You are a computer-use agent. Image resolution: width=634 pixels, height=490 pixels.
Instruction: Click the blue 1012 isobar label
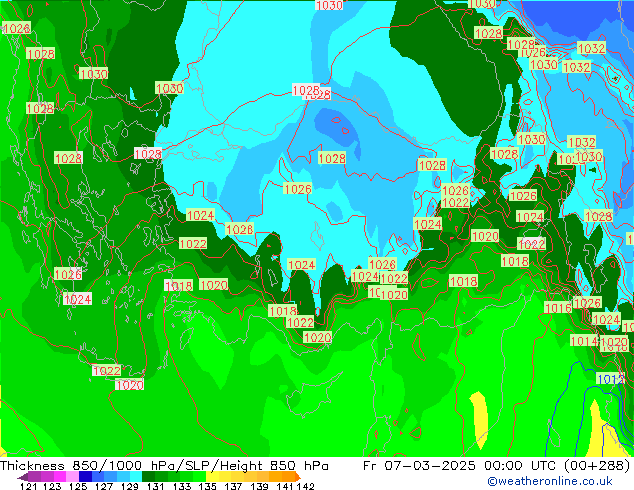[610, 379]
